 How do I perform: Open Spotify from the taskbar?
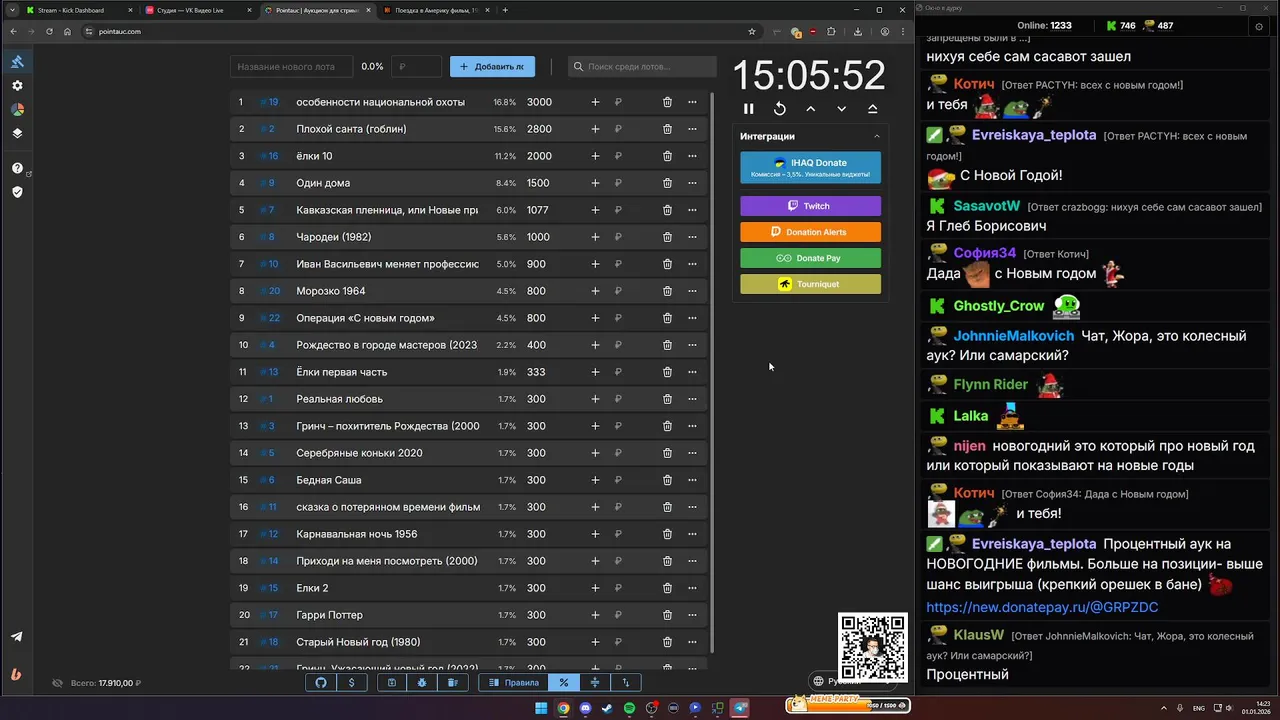(x=629, y=708)
